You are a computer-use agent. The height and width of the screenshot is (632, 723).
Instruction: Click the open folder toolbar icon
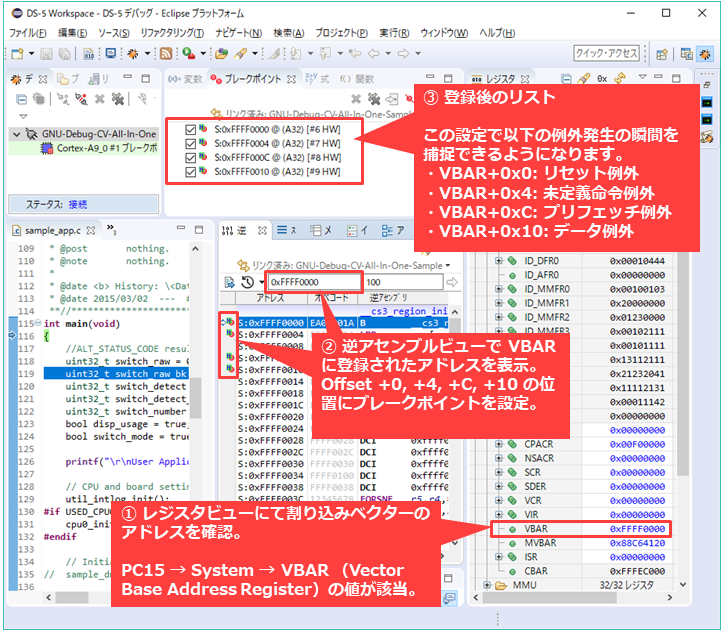[x=221, y=54]
